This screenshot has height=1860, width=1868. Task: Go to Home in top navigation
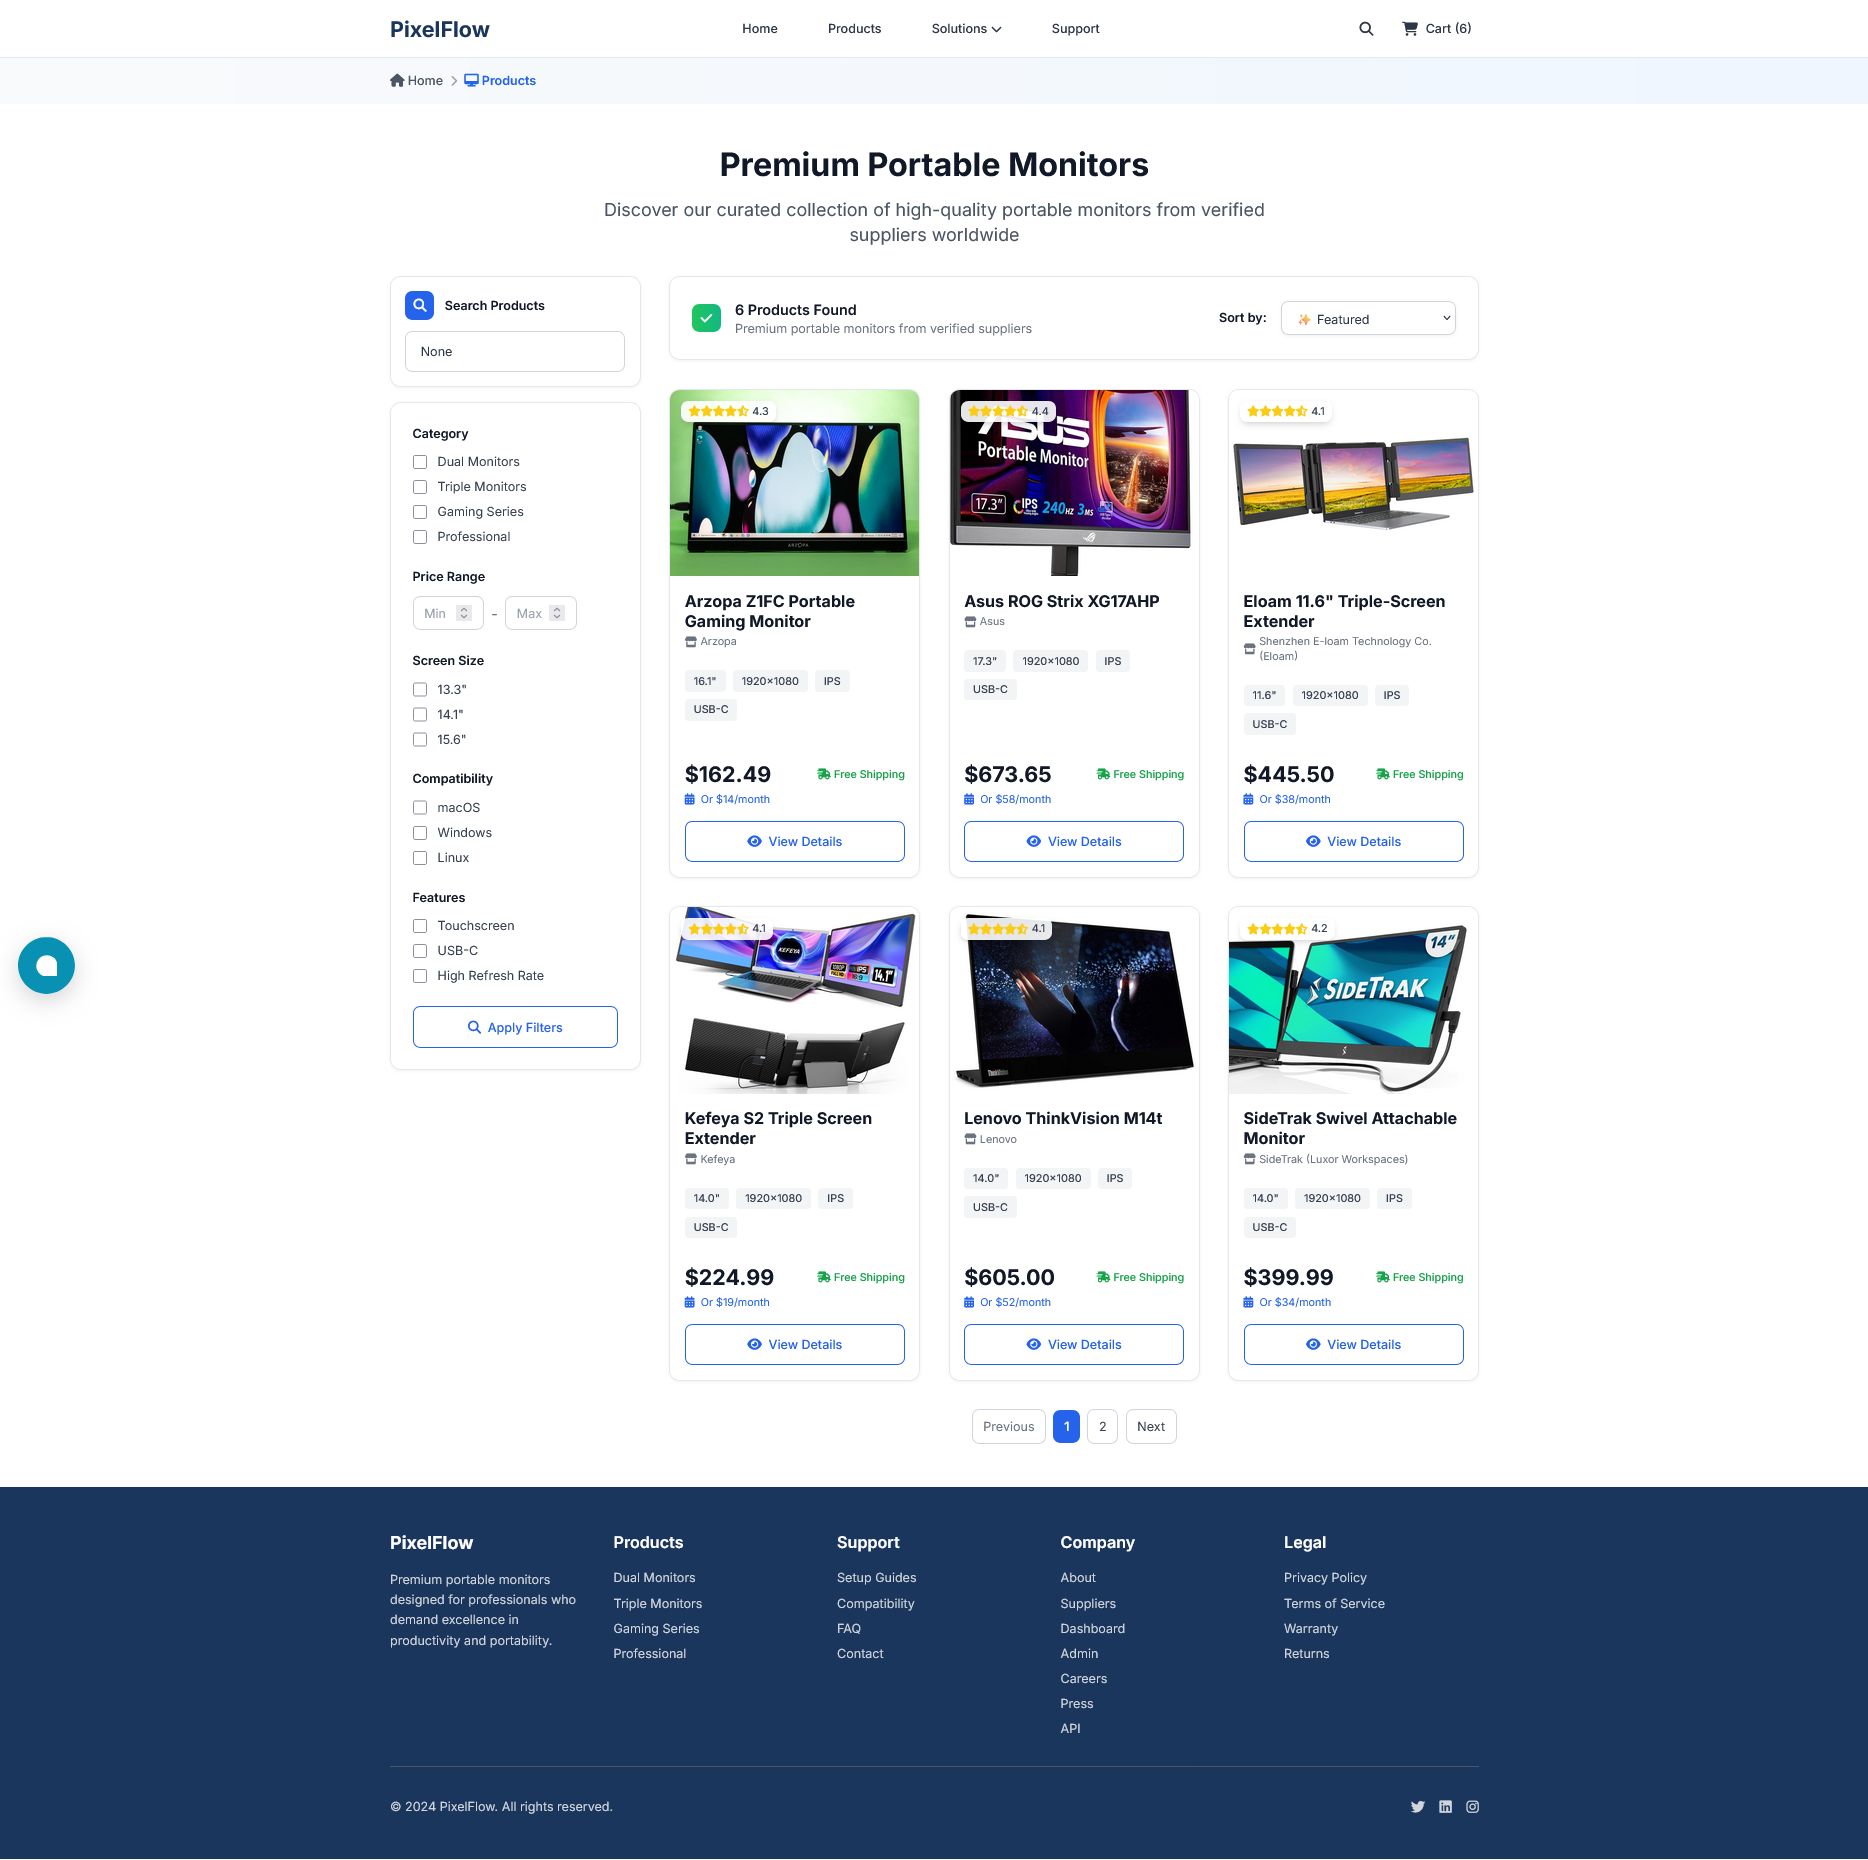[760, 29]
